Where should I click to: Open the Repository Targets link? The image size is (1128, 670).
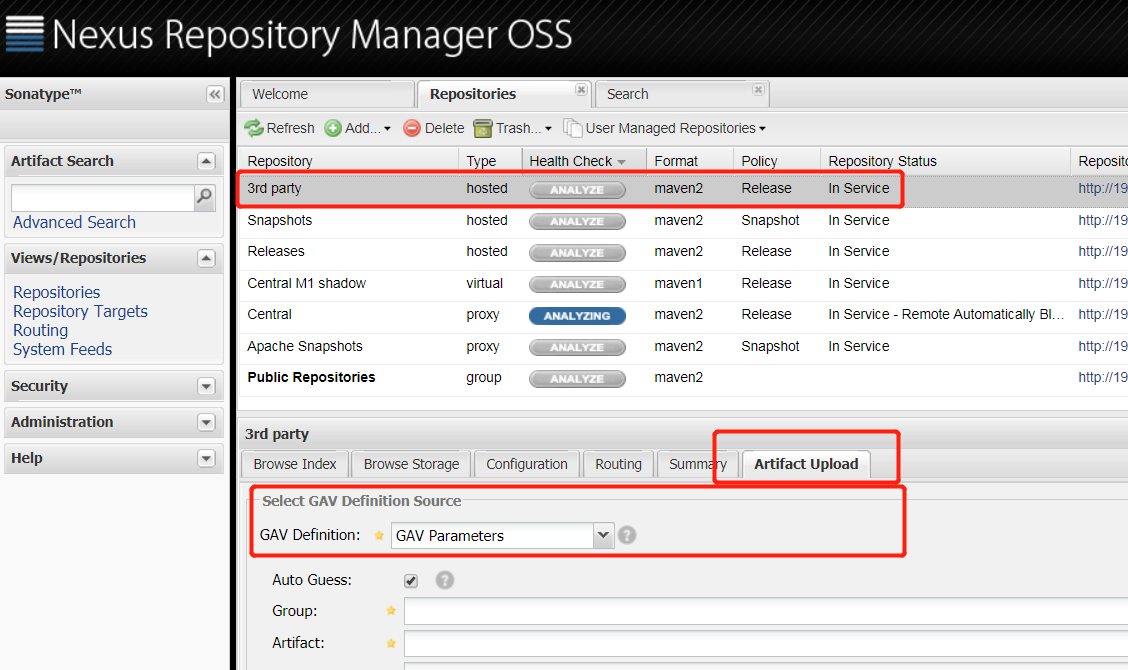[81, 311]
